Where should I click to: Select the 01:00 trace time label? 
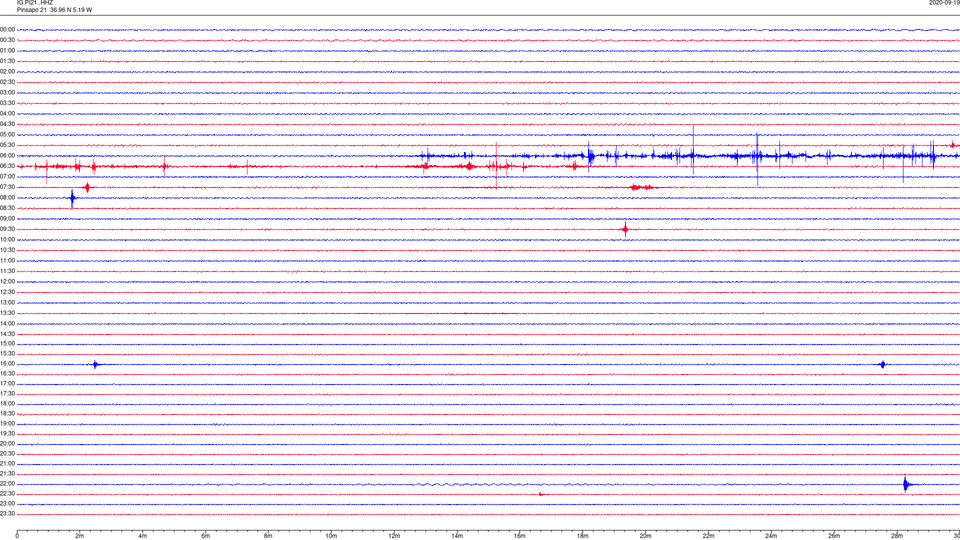[7, 51]
